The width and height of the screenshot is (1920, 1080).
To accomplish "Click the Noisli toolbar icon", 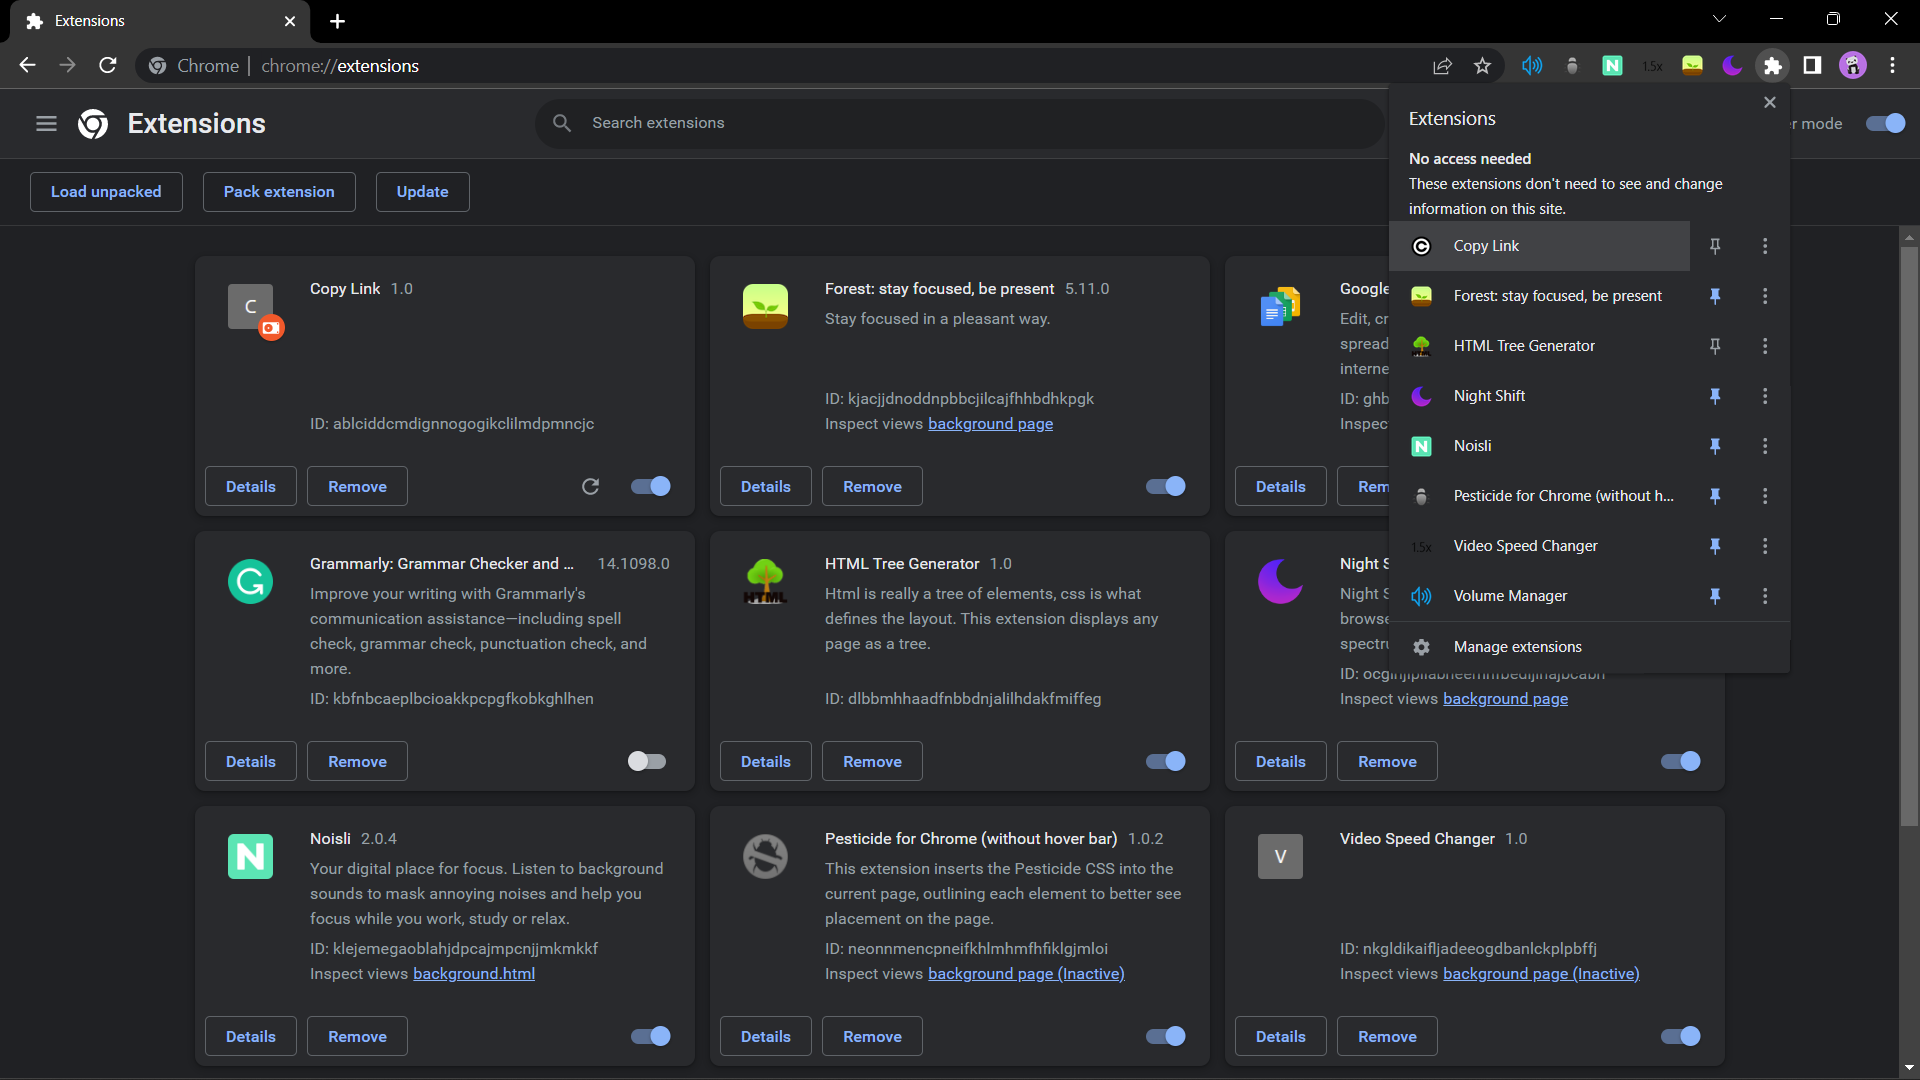I will [x=1612, y=66].
